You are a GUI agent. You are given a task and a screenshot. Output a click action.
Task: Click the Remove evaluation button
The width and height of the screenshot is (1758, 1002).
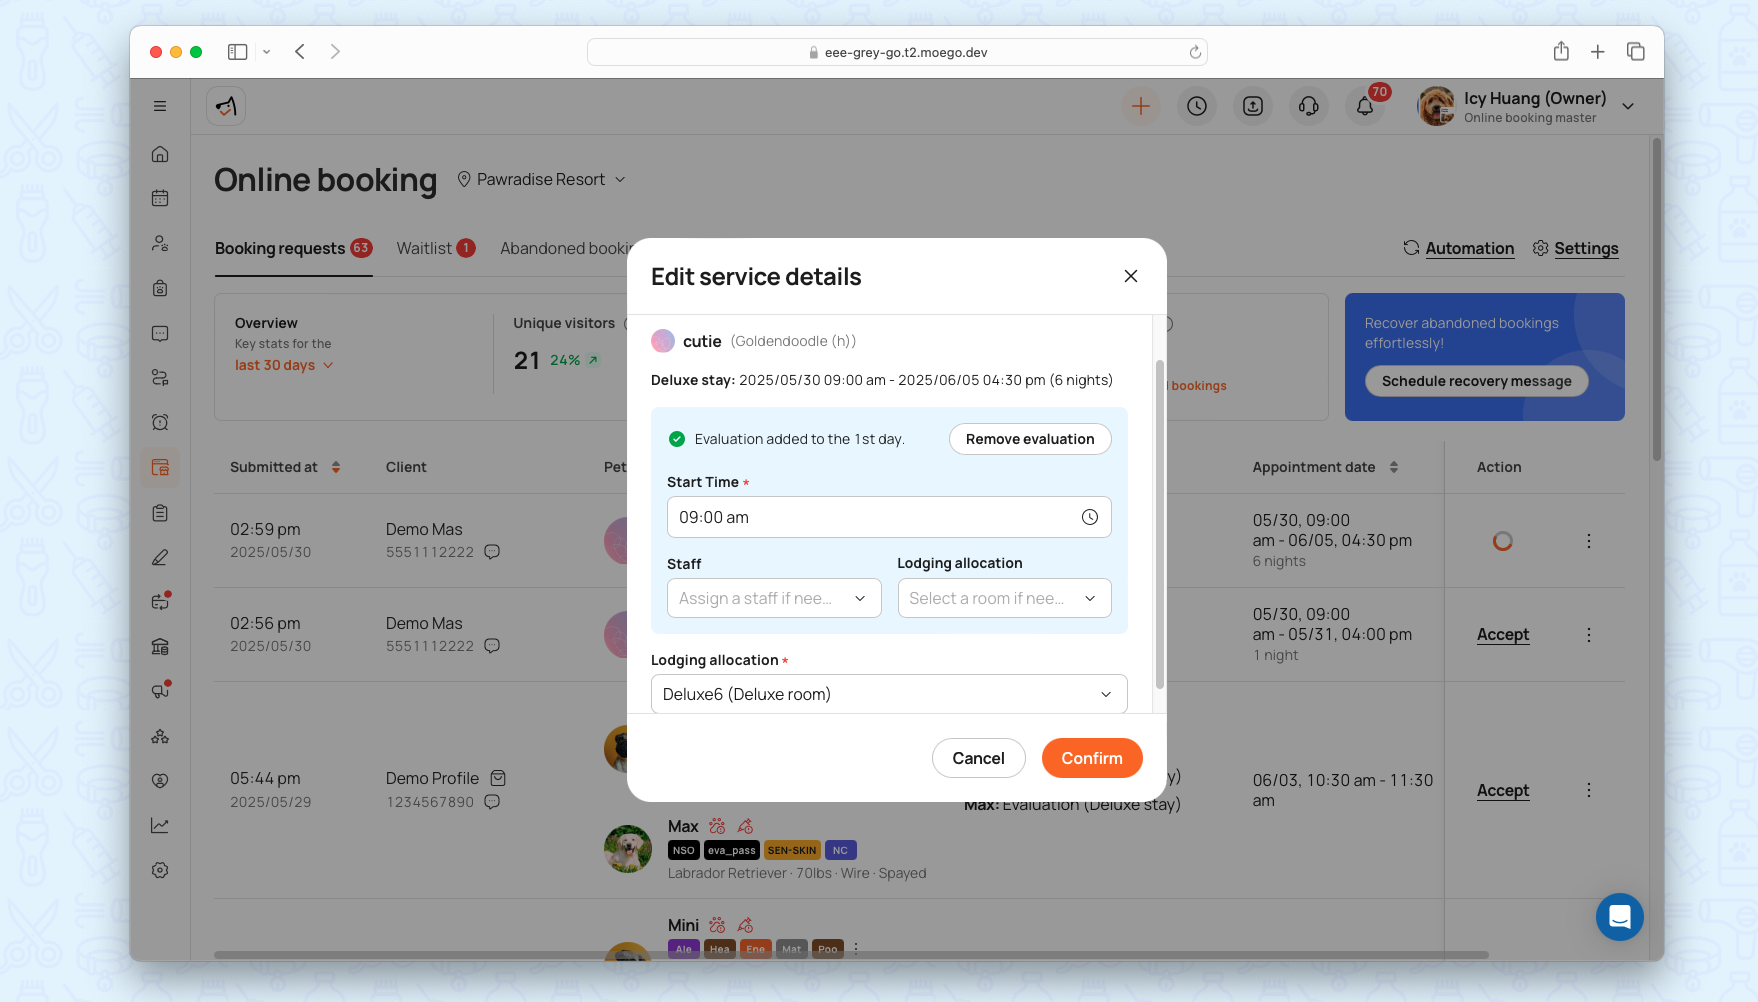click(x=1030, y=439)
